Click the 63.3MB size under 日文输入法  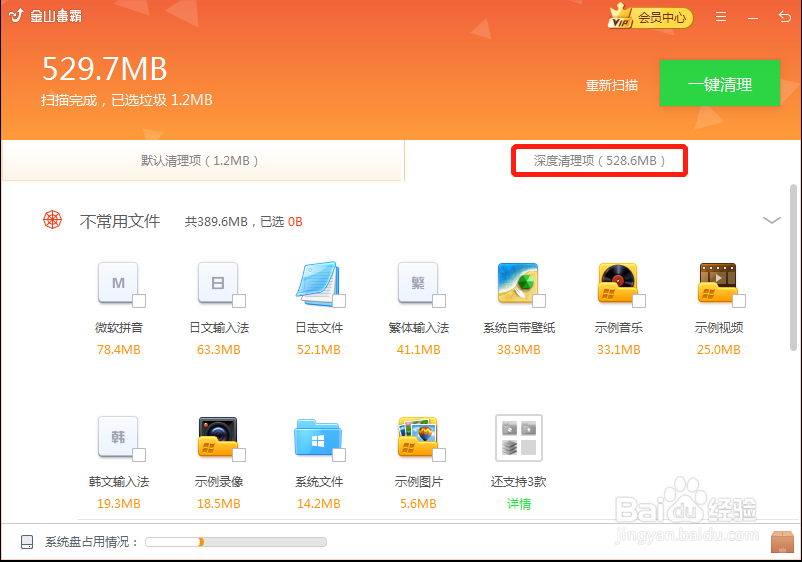pos(218,350)
